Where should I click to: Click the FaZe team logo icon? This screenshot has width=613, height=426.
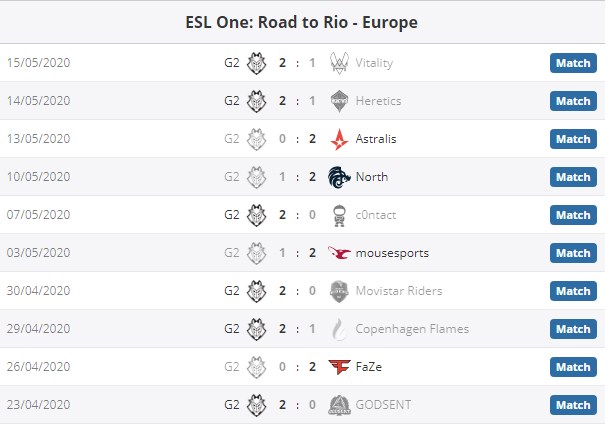coord(340,367)
